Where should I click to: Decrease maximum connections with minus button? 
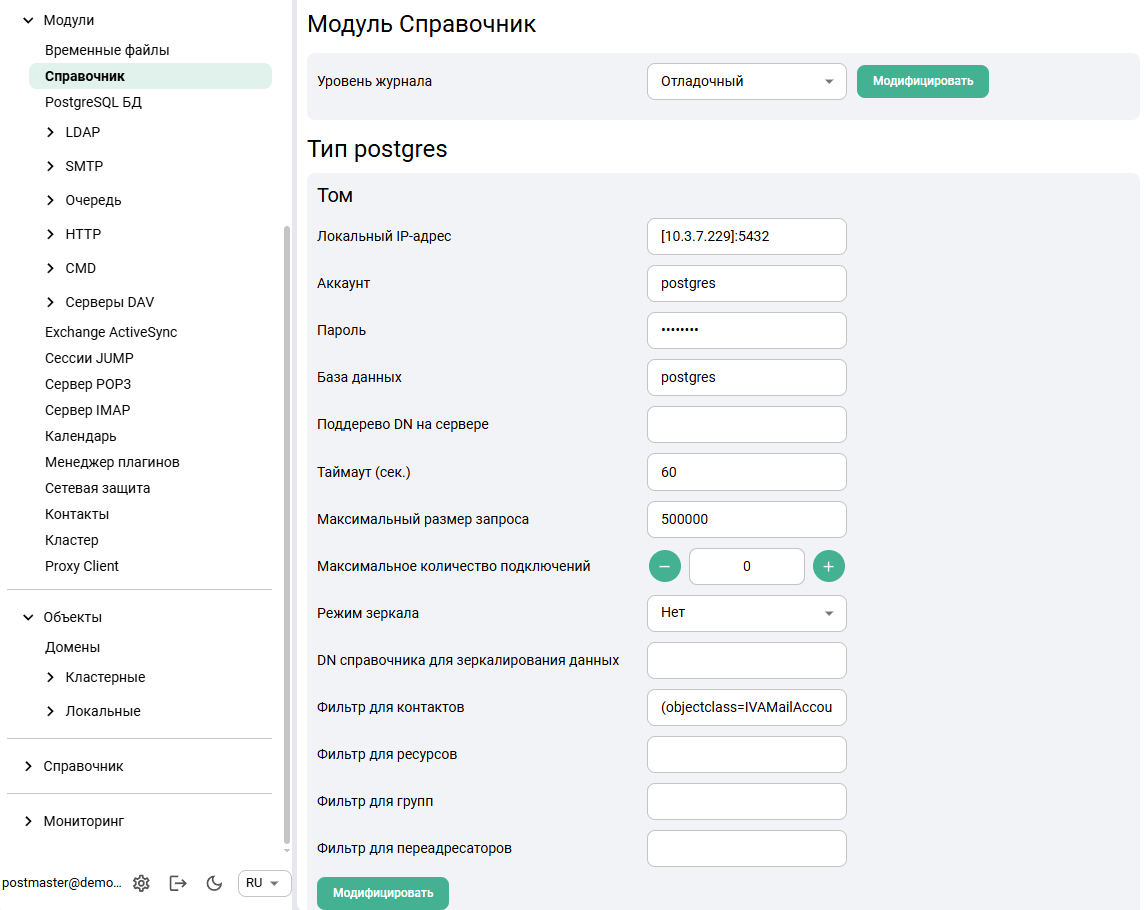665,566
